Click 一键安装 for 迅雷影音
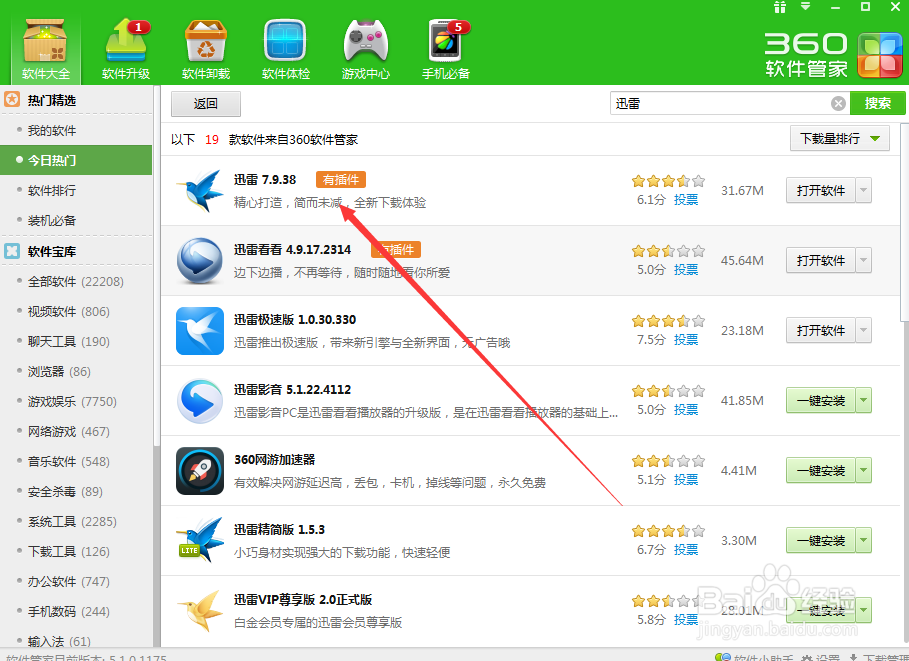This screenshot has height=661, width=909. tap(820, 401)
